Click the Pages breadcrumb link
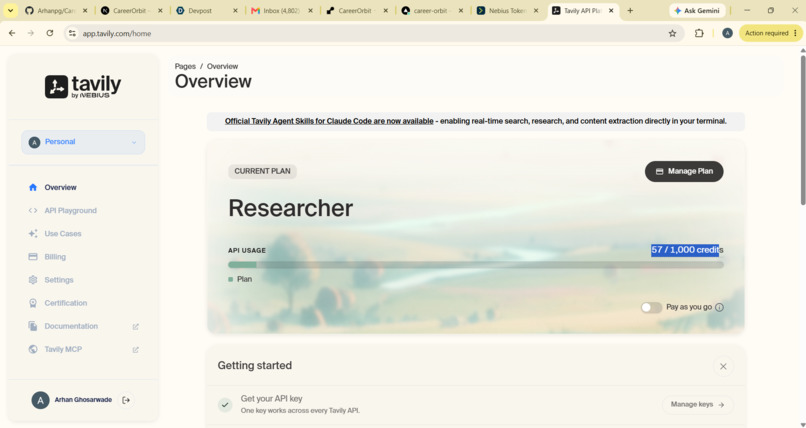The image size is (806, 428). (185, 66)
